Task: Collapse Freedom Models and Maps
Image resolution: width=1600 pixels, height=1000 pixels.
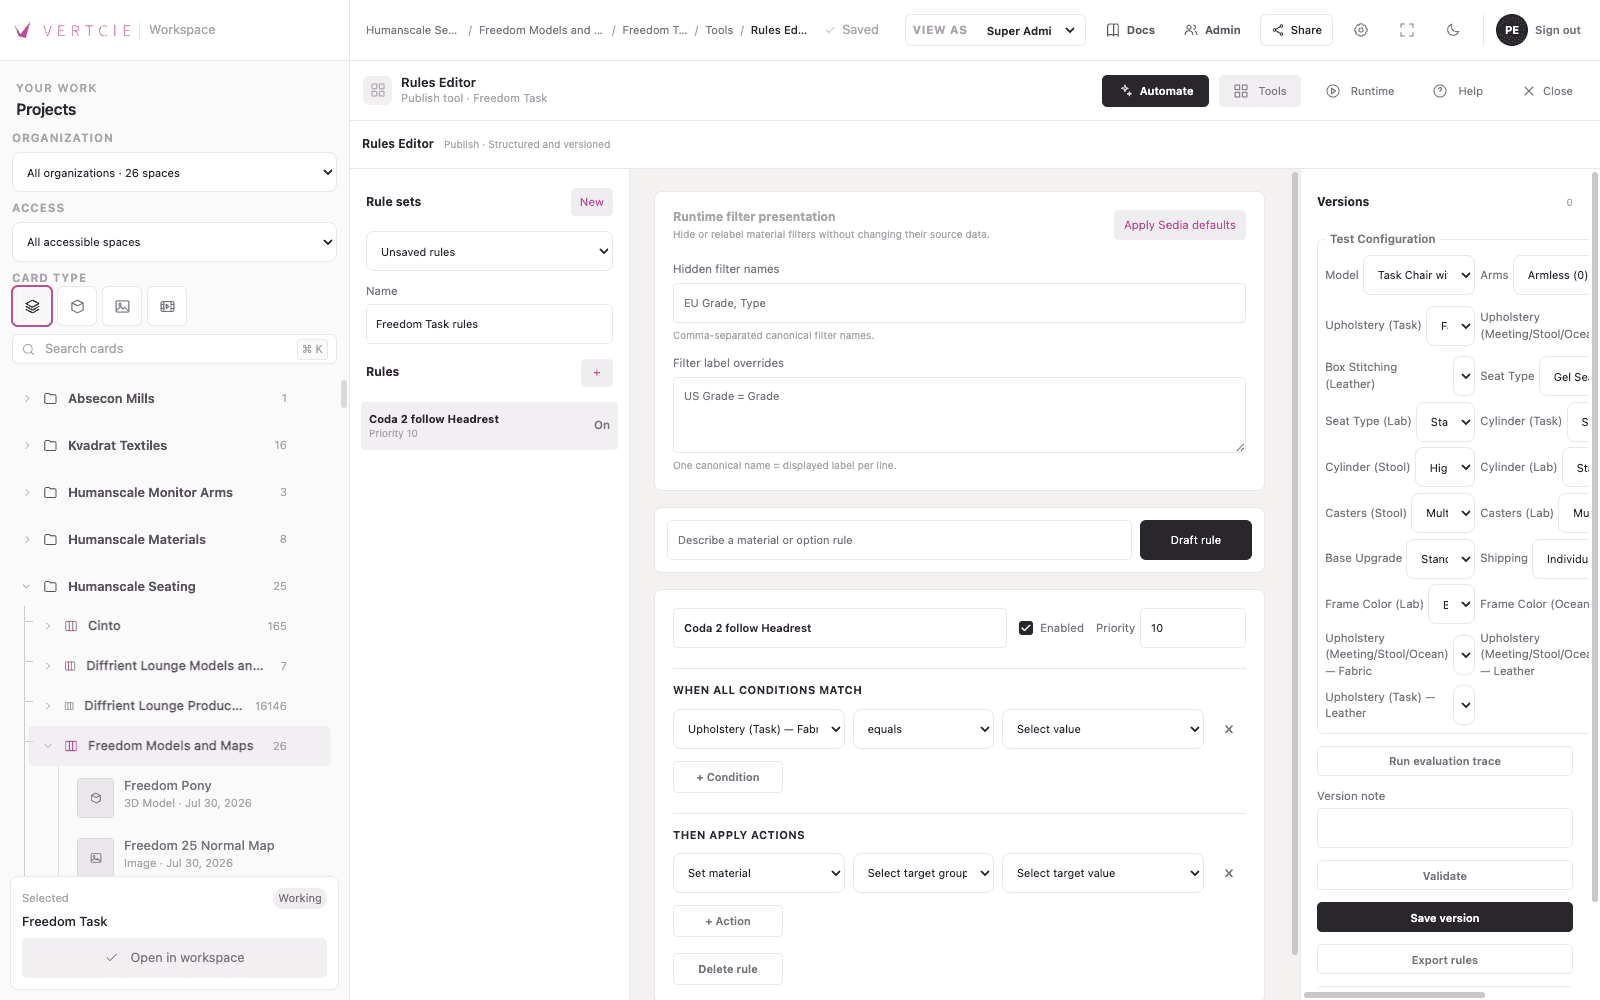Action: [x=47, y=746]
